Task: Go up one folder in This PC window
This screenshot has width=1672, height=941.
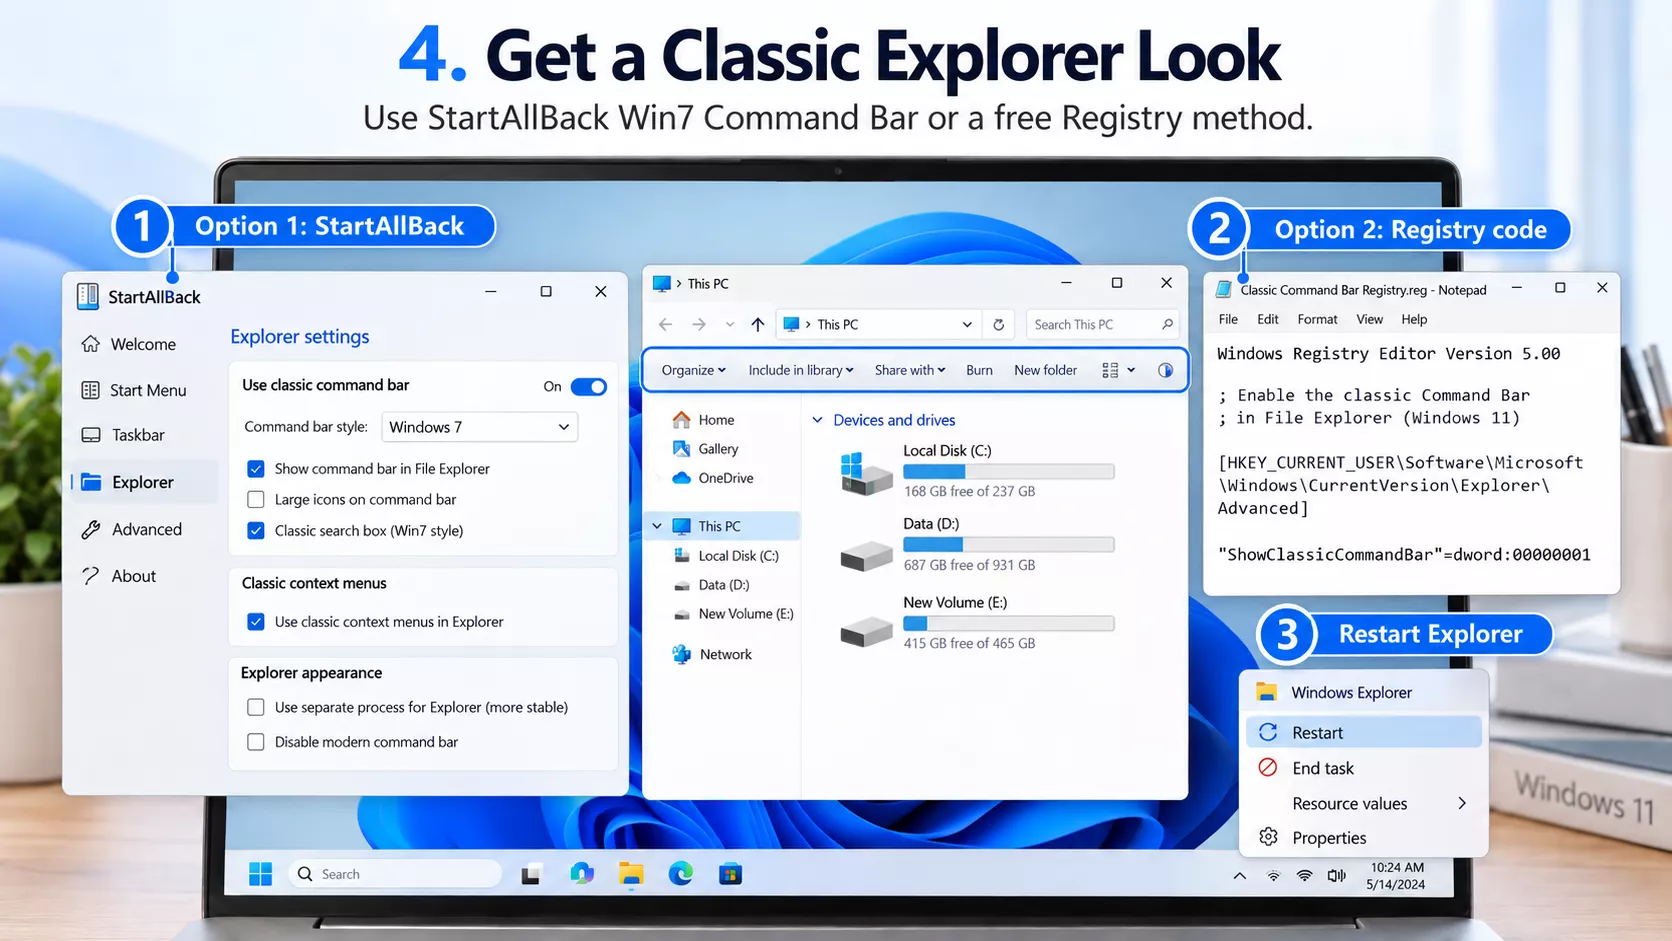Action: tap(758, 324)
